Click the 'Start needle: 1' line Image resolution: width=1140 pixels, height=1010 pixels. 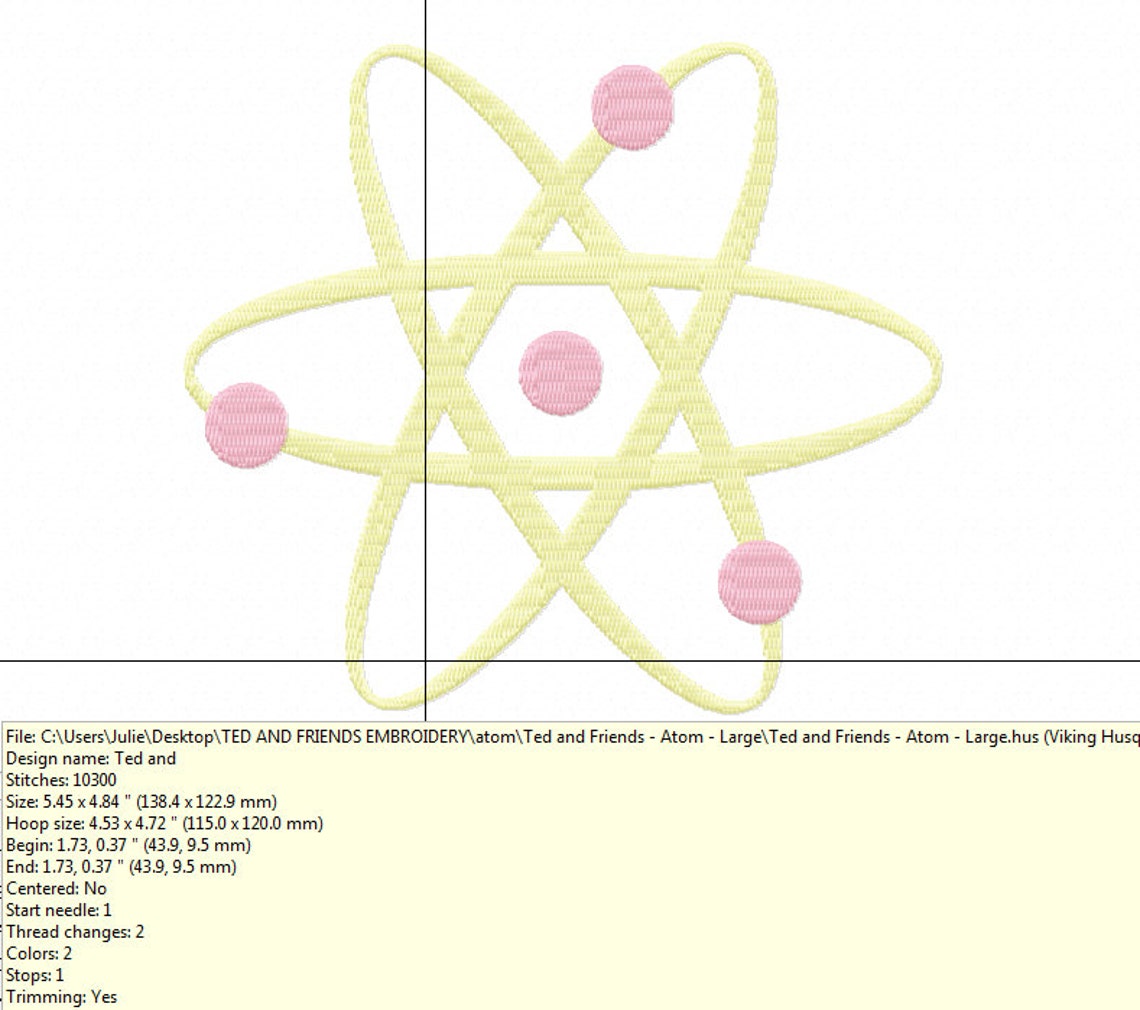(x=60, y=911)
